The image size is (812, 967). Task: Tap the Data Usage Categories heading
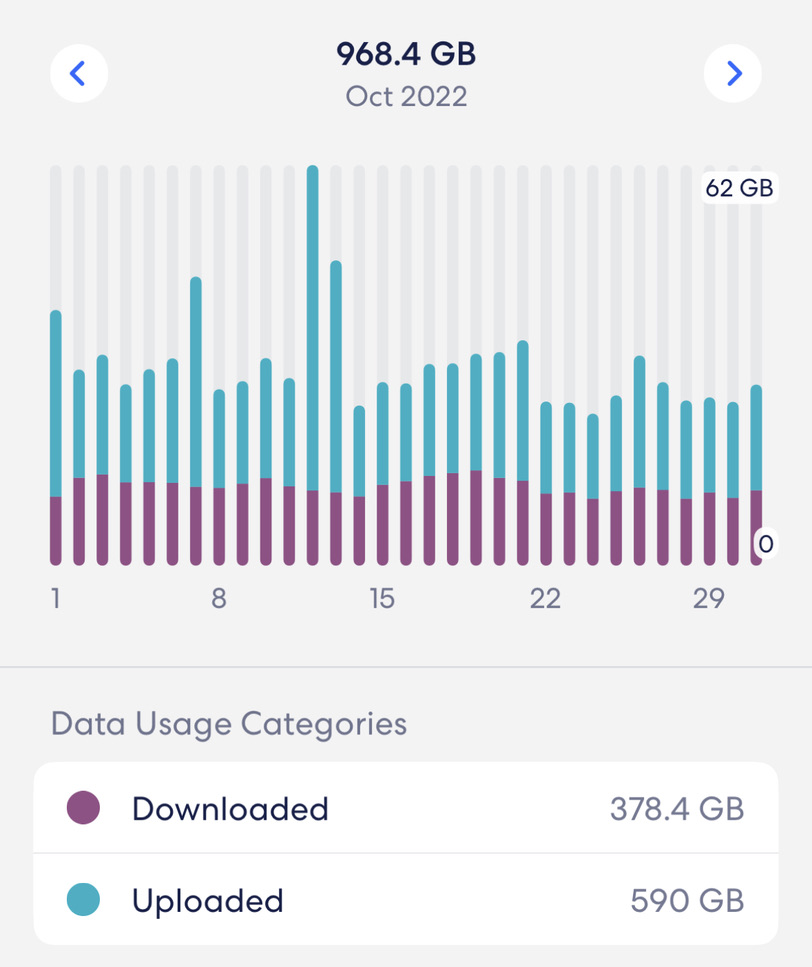pyautogui.click(x=229, y=723)
